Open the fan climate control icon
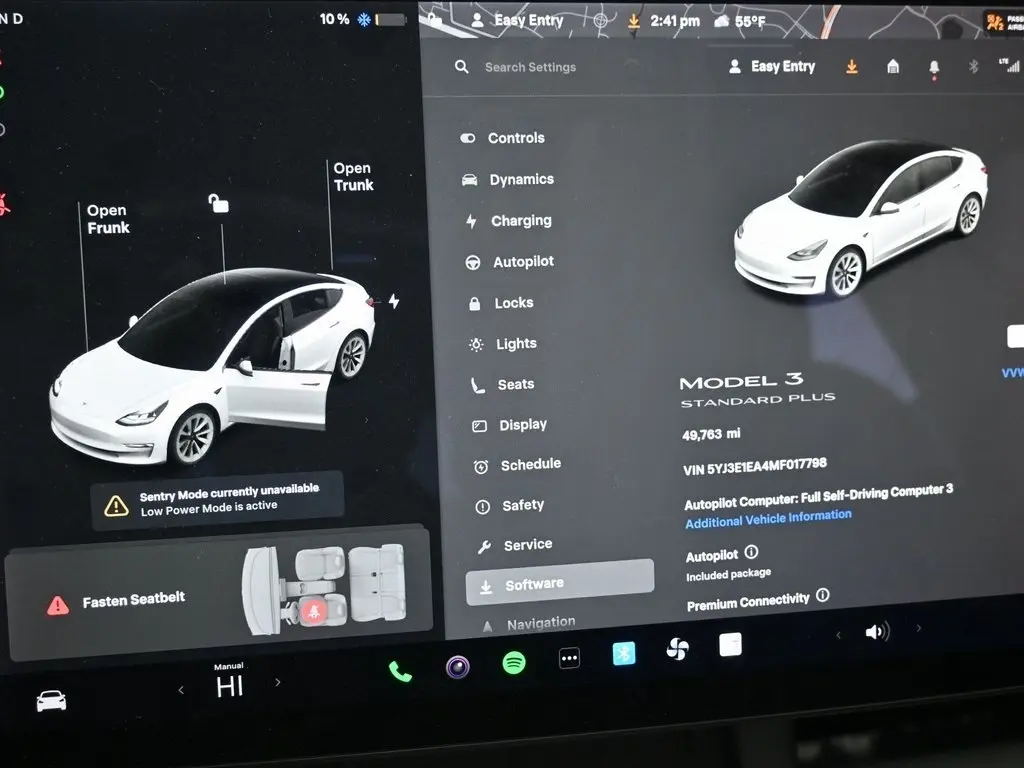The width and height of the screenshot is (1024, 768). coord(678,649)
